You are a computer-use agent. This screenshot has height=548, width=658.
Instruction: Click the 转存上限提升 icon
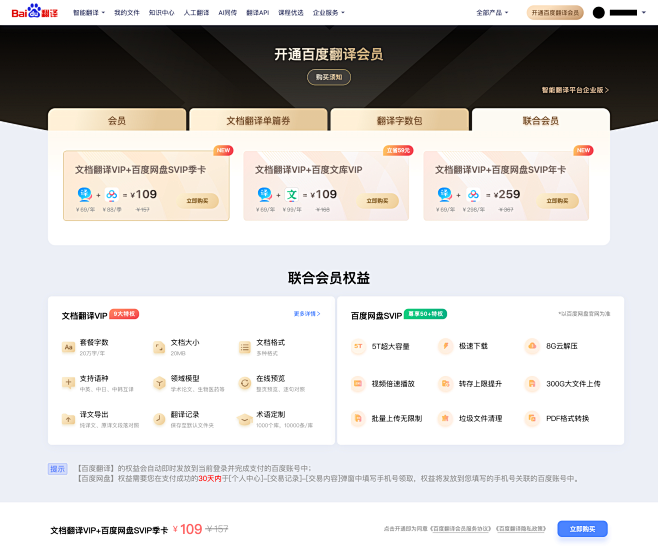tap(445, 384)
